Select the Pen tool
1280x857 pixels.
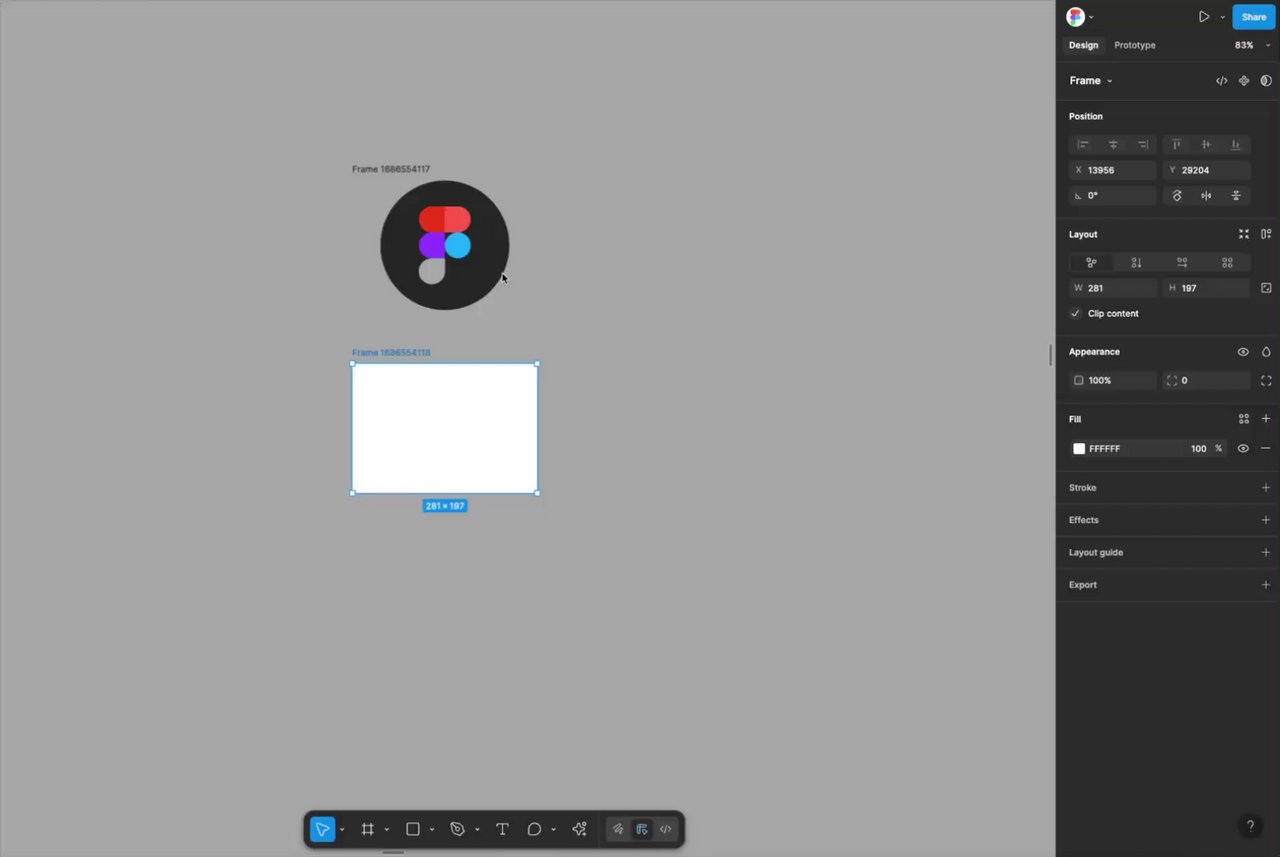pyautogui.click(x=458, y=829)
